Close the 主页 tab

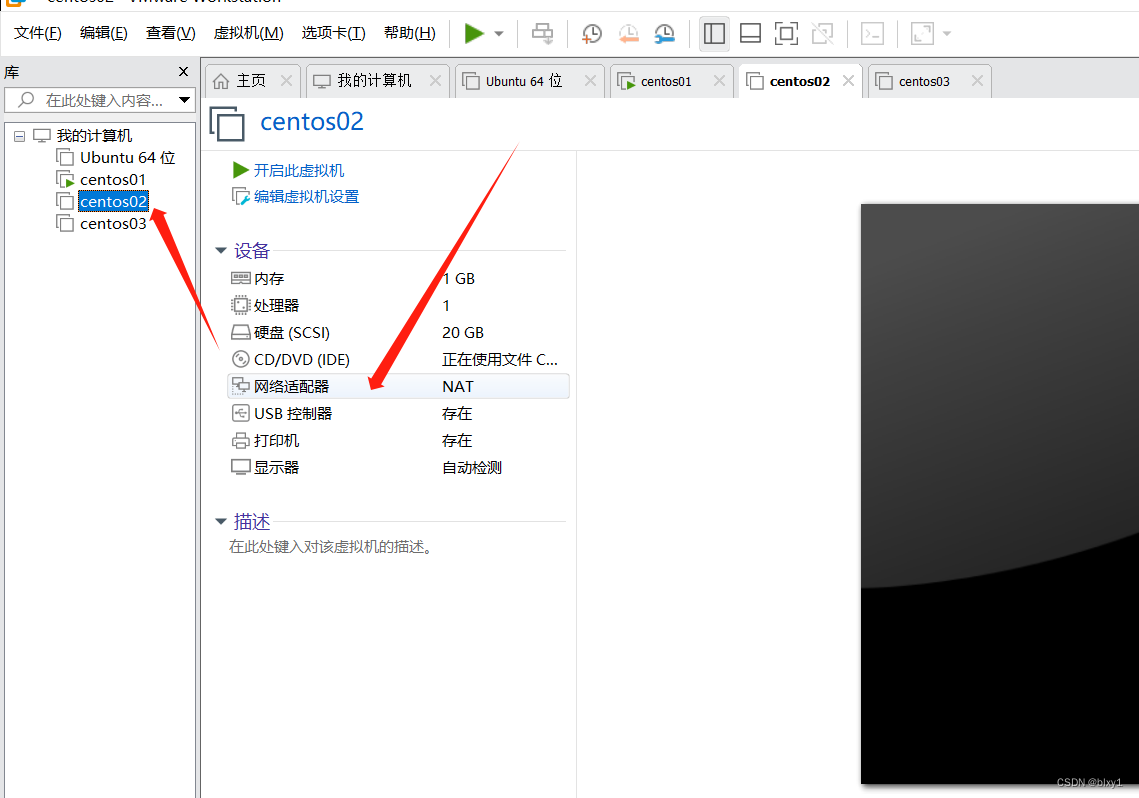point(286,81)
